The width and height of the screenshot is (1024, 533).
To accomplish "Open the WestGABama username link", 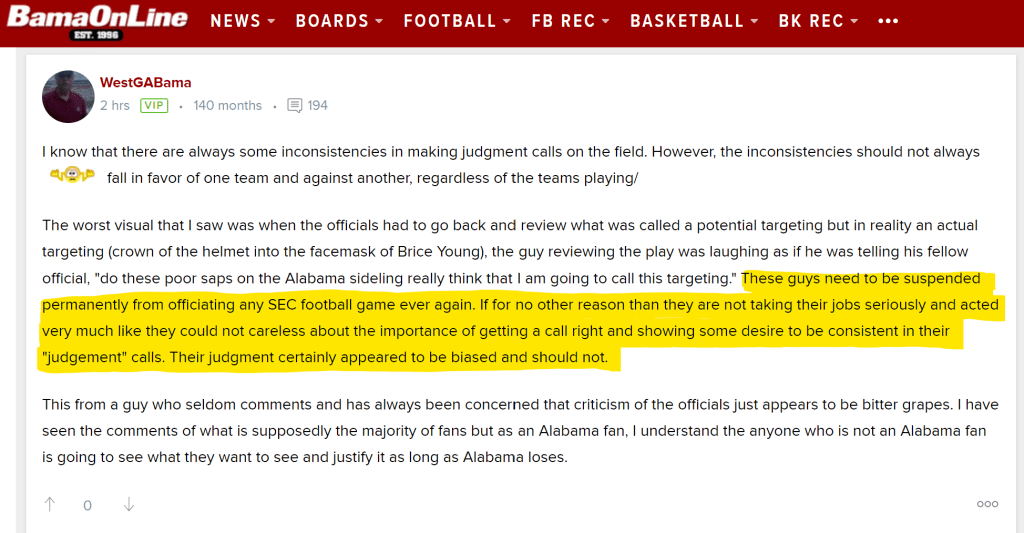I will 145,82.
